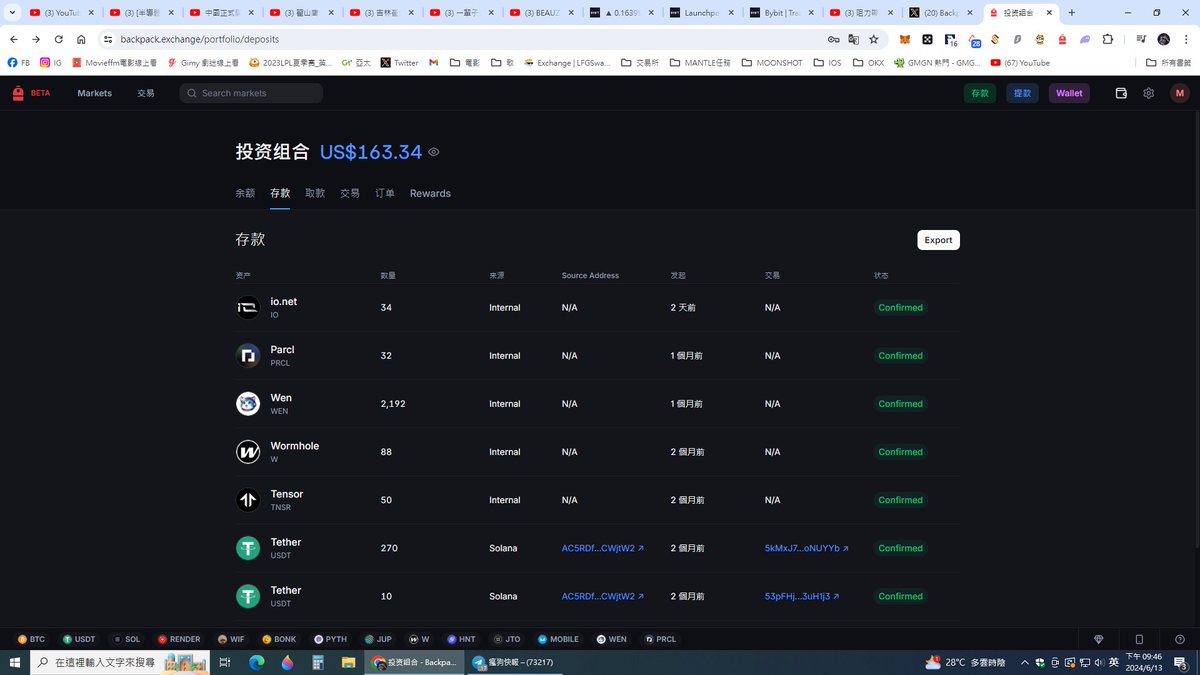Bookmark this page with star icon

874,39
